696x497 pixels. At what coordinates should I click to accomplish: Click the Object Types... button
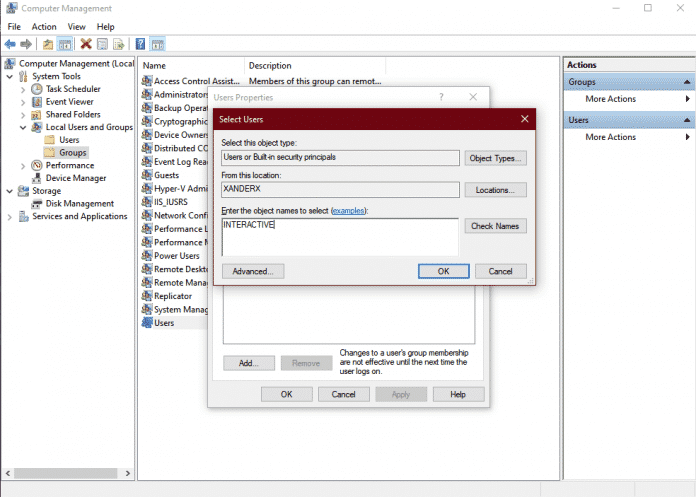tap(495, 158)
